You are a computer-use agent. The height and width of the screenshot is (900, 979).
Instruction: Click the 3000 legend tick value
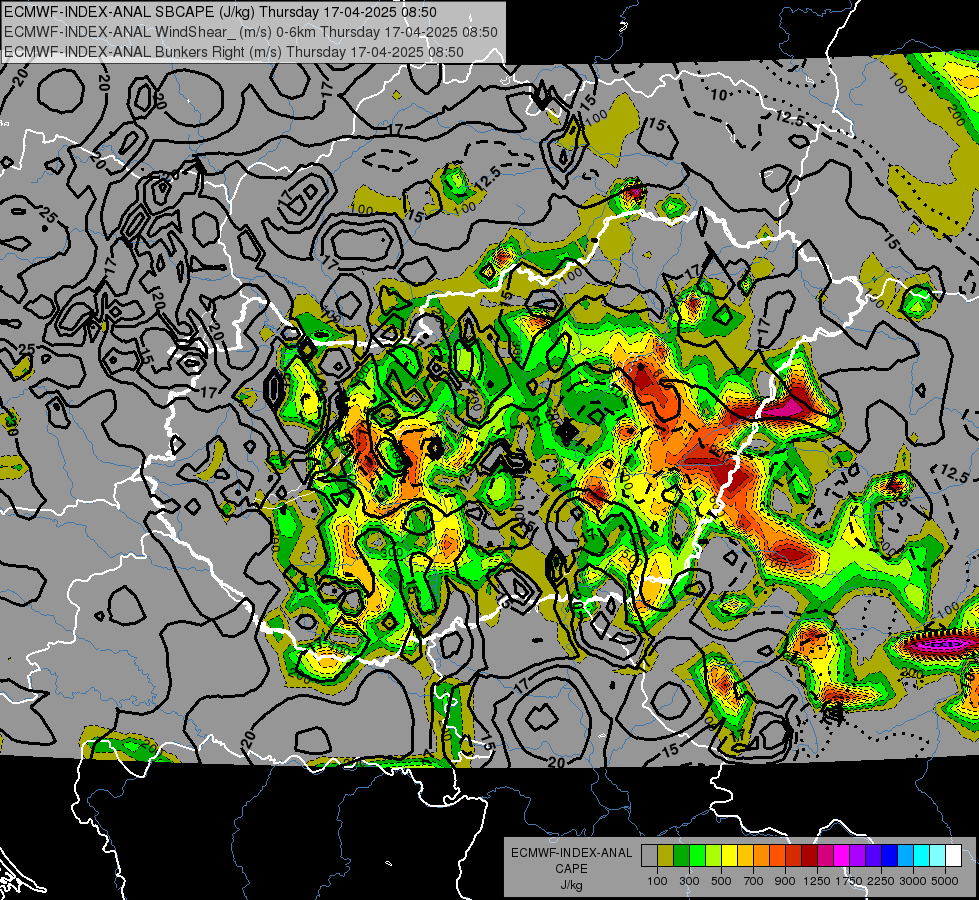(913, 881)
